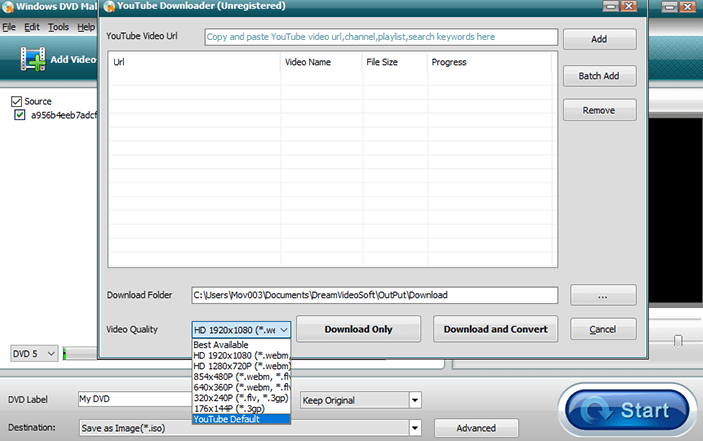The width and height of the screenshot is (703, 441).
Task: Click the YouTube Video Url input field
Action: point(382,37)
